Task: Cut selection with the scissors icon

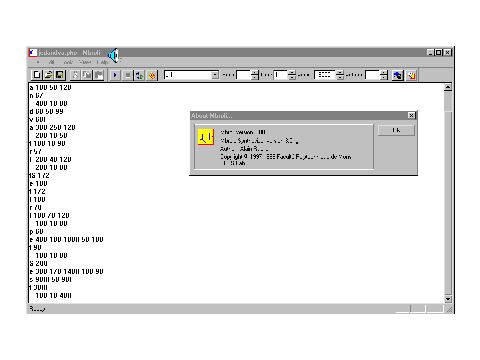Action: pos(75,75)
